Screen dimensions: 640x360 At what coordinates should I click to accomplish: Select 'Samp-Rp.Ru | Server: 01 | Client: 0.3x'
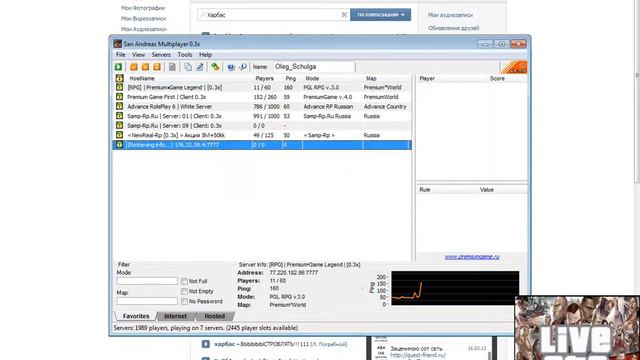point(262,116)
